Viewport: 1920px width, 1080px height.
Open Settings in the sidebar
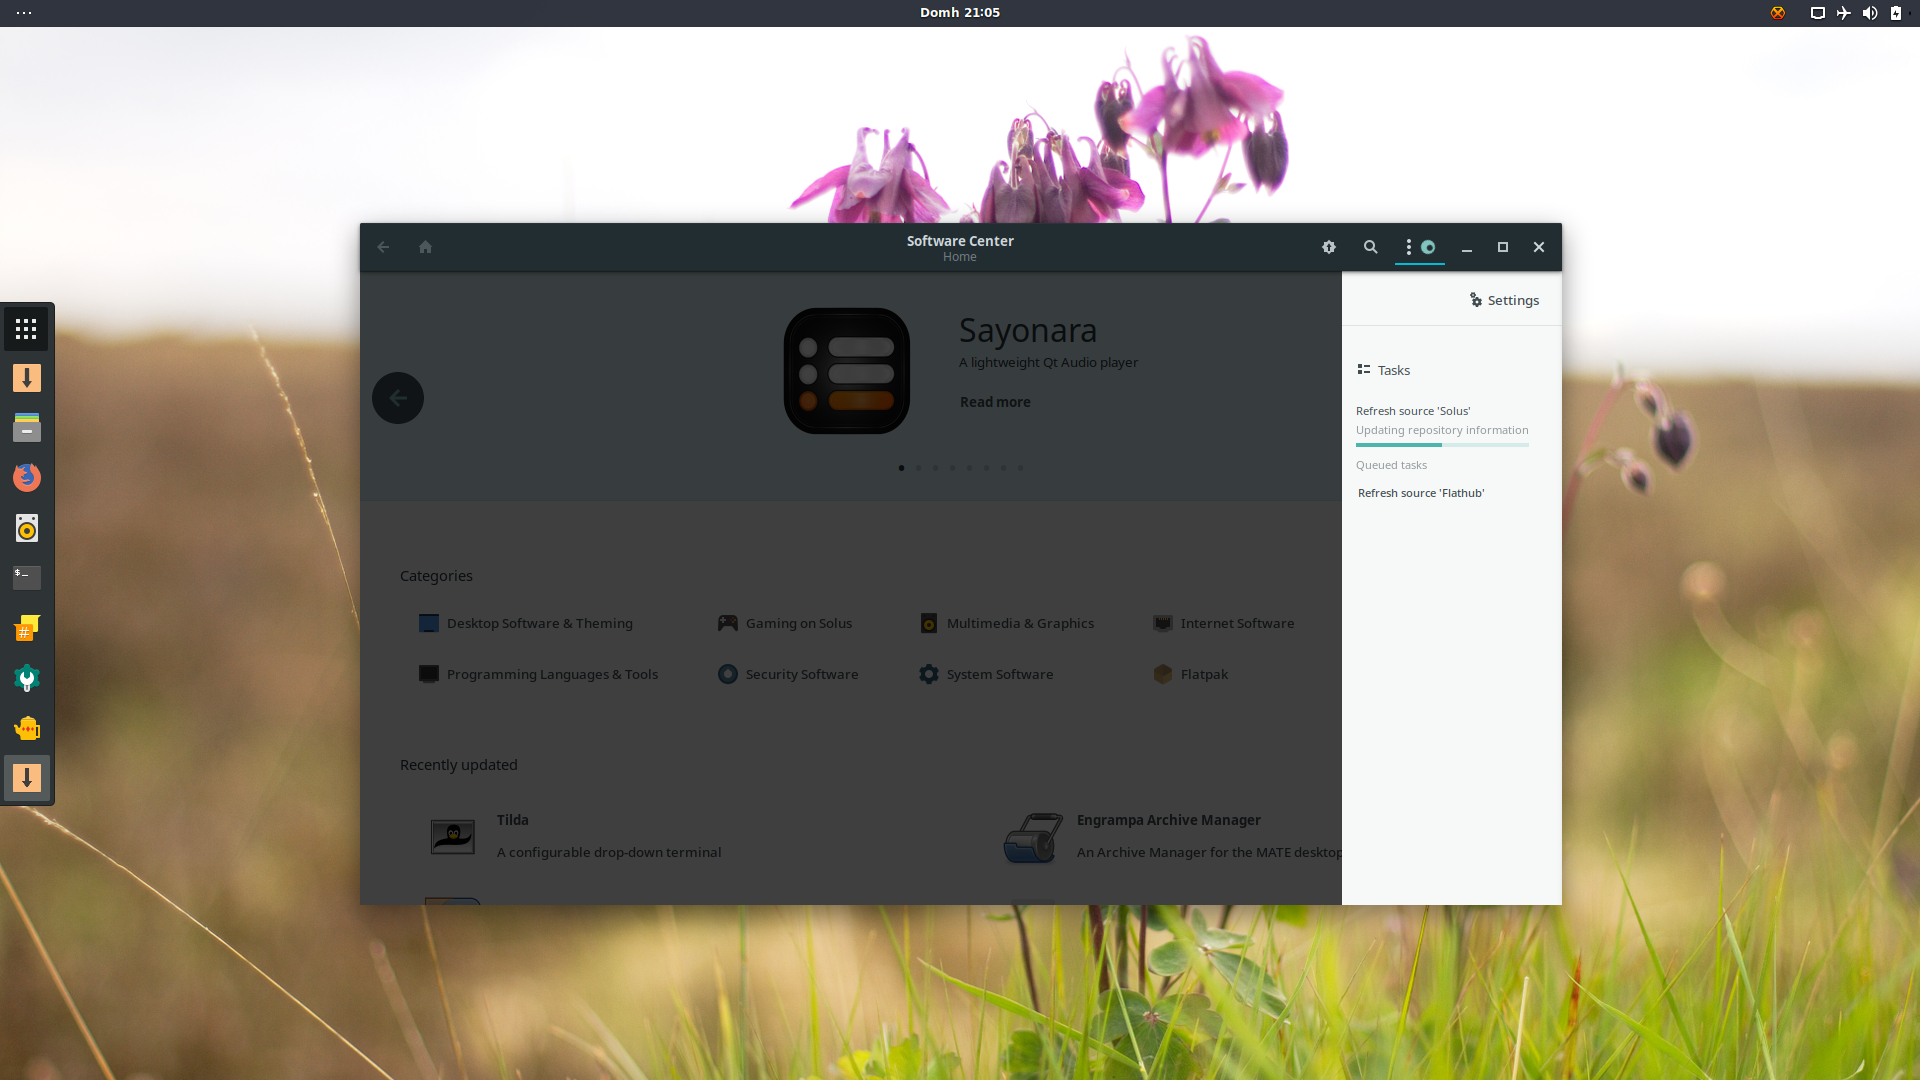coord(1504,300)
